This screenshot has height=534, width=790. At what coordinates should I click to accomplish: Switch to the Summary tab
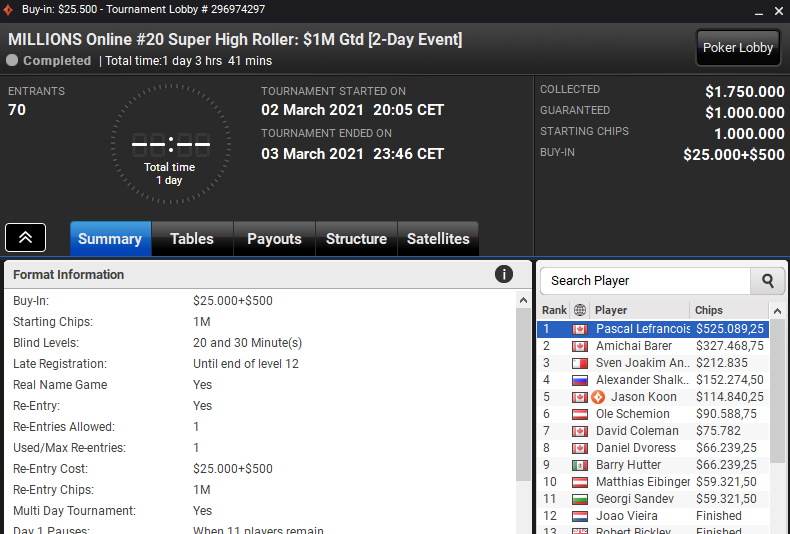[x=110, y=239]
